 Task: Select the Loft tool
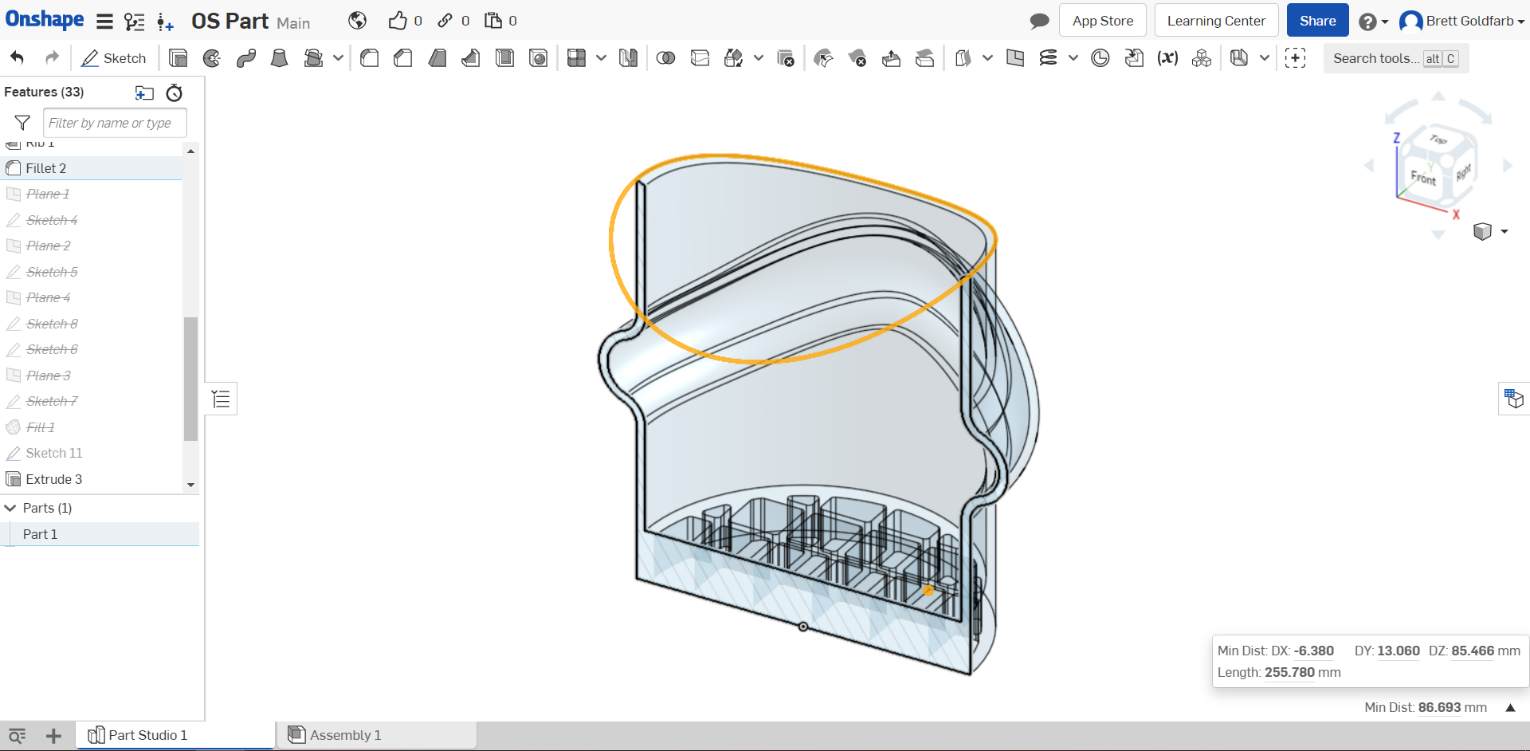click(280, 57)
